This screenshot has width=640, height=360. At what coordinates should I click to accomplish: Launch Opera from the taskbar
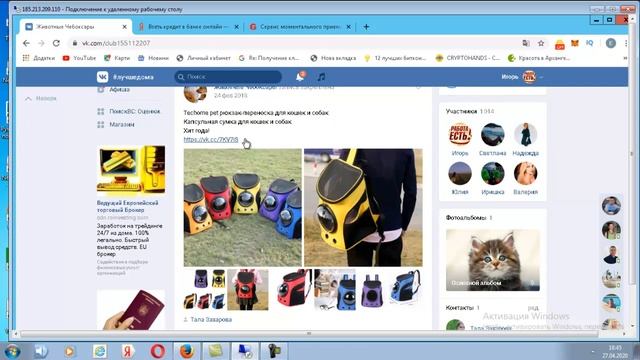point(158,351)
